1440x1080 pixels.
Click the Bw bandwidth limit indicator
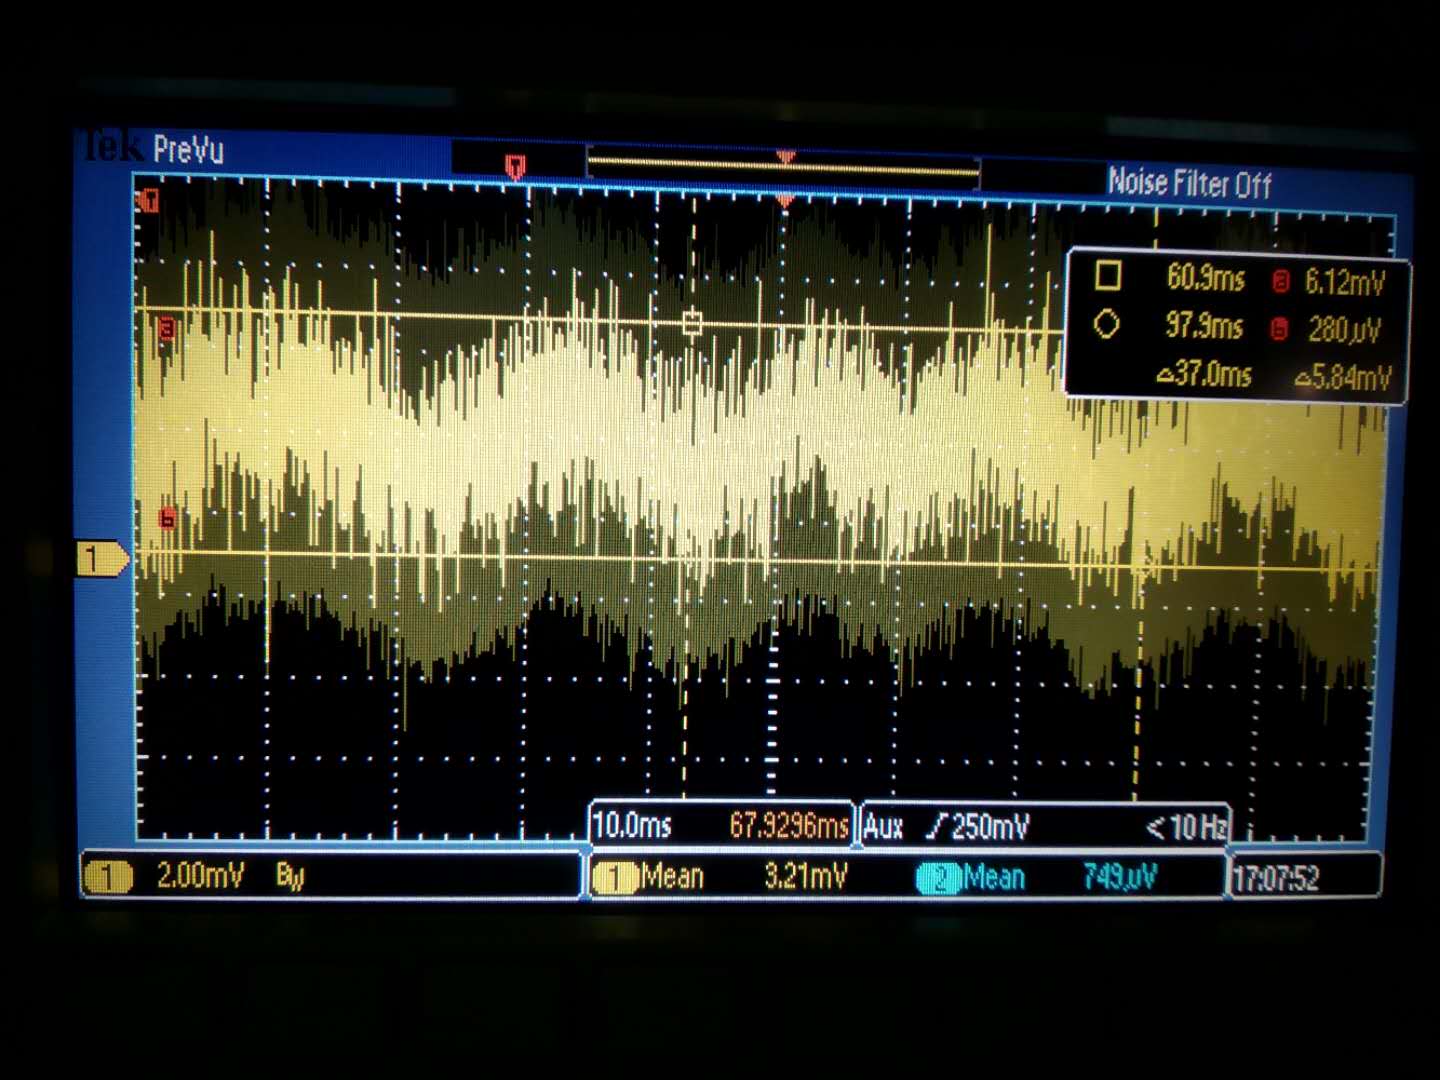point(290,877)
